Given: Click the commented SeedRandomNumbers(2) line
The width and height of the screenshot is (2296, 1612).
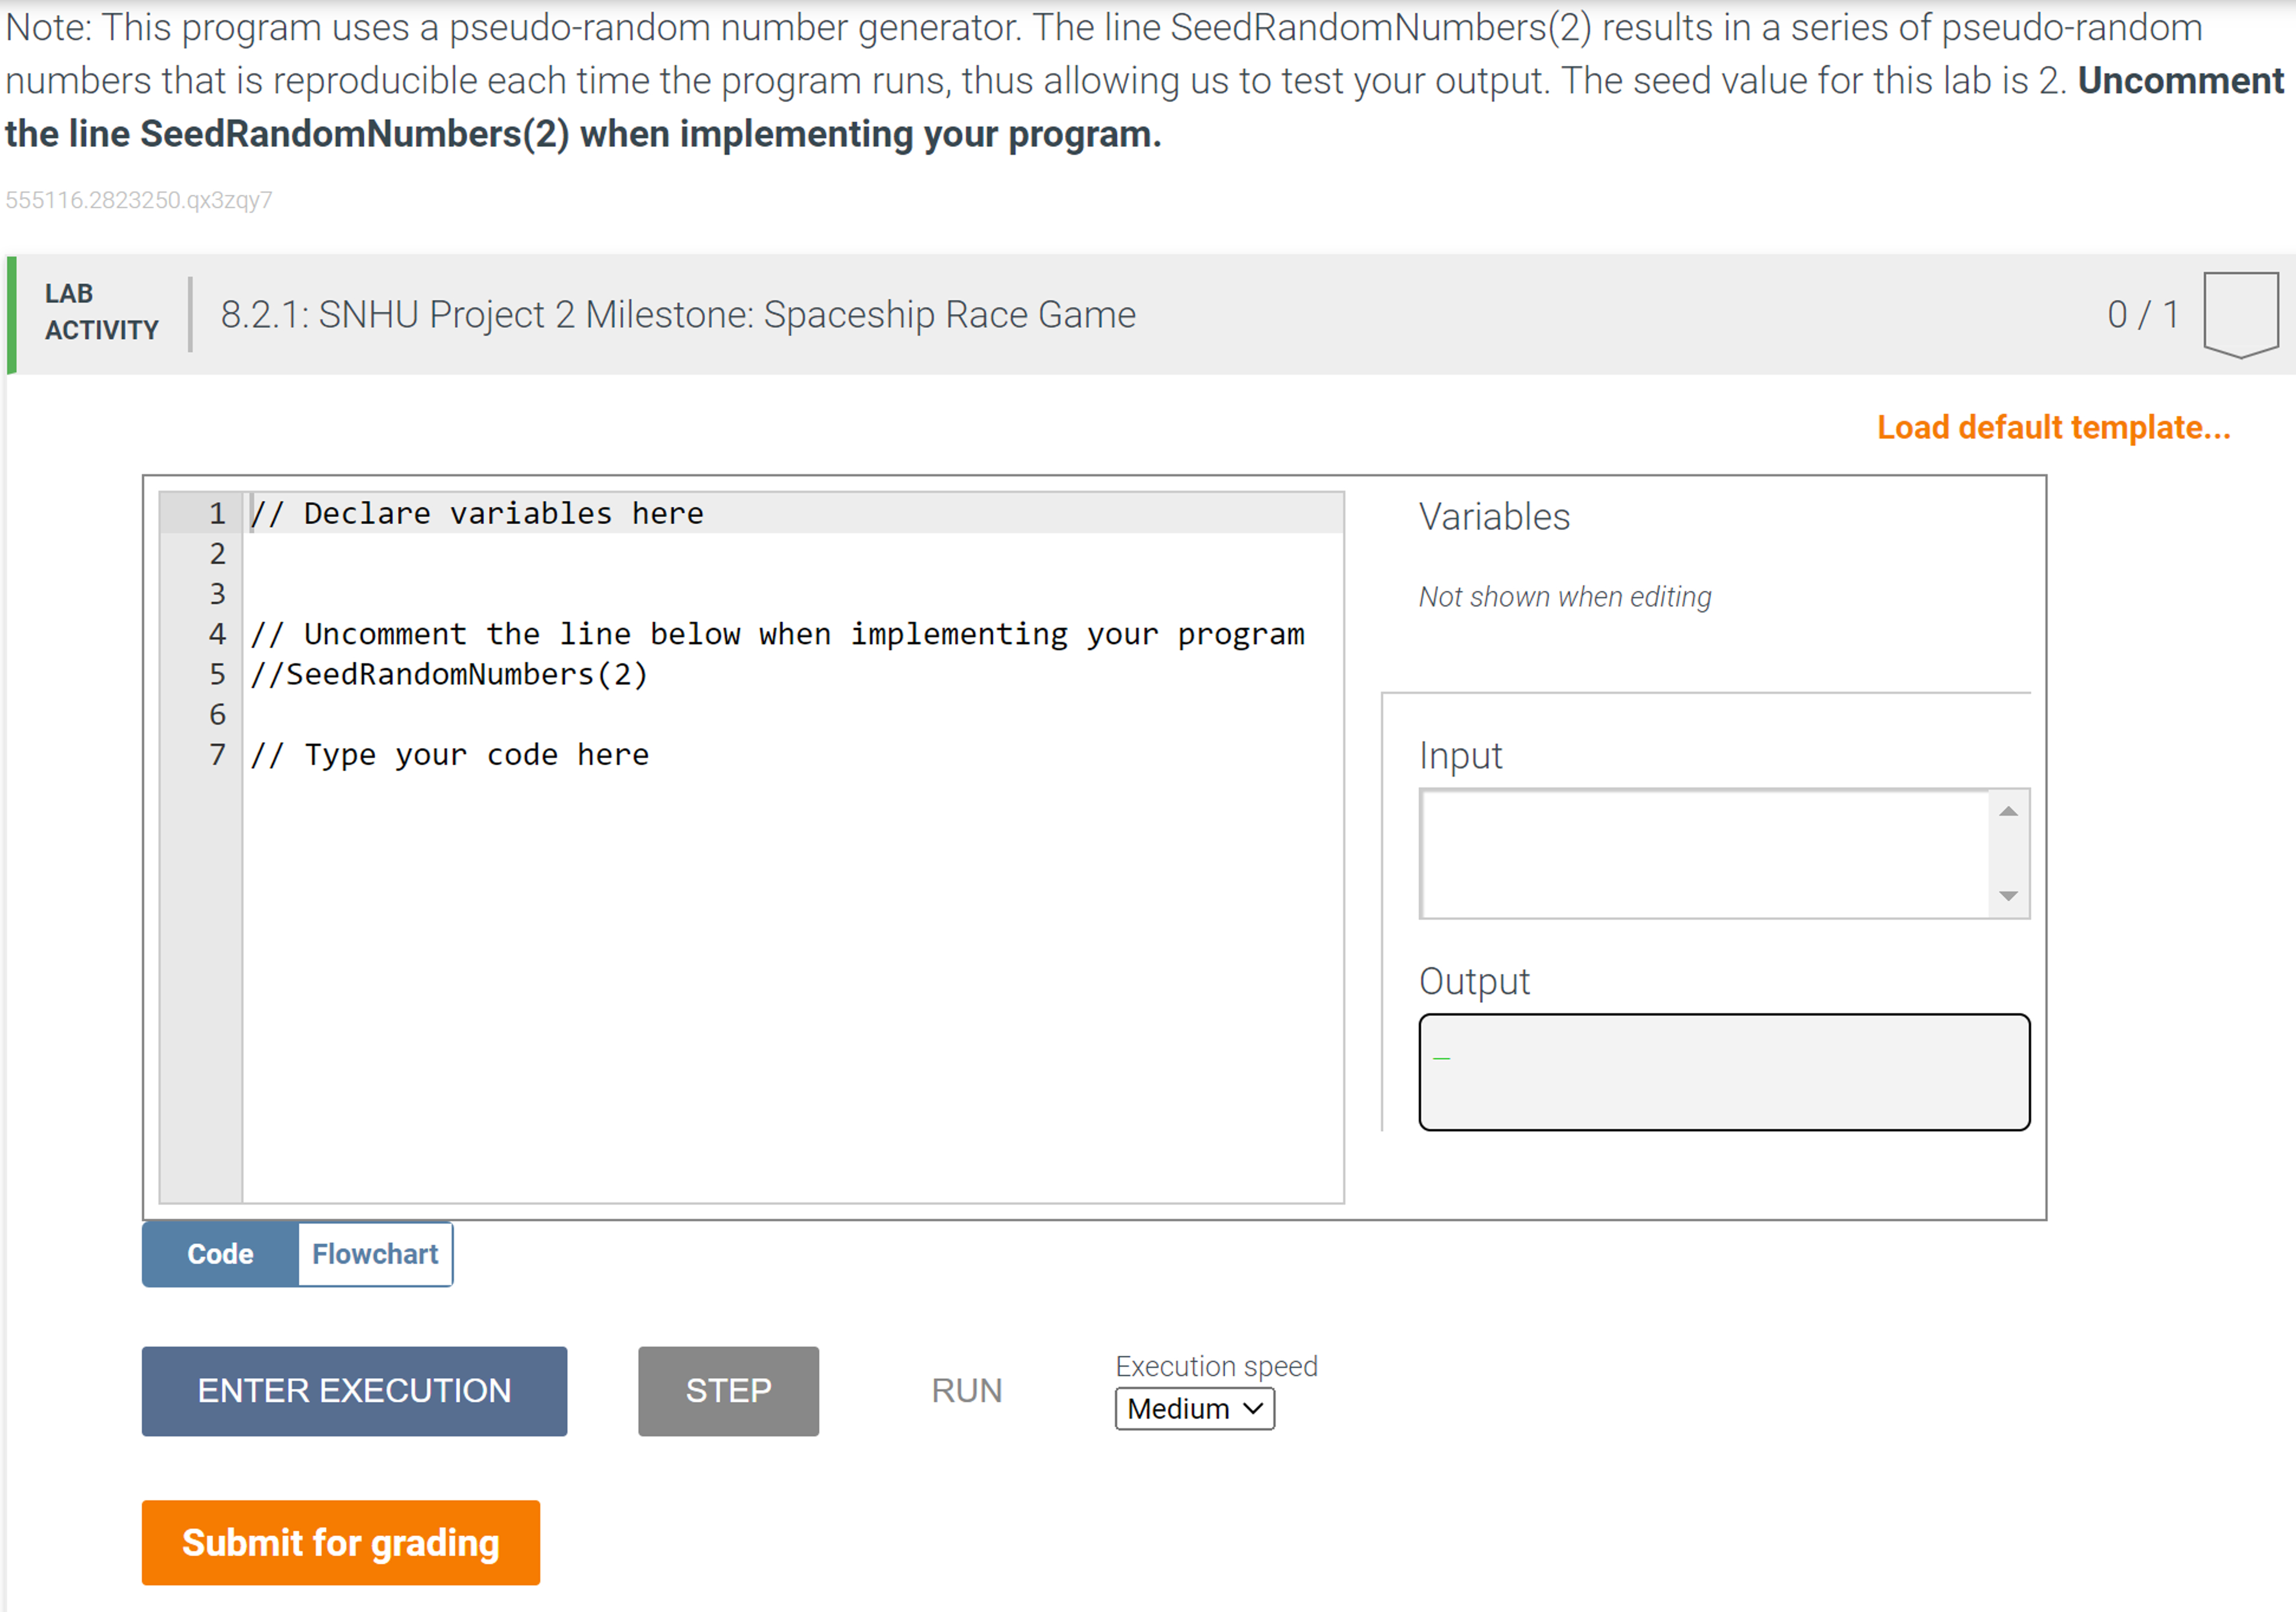Looking at the screenshot, I should coord(448,674).
